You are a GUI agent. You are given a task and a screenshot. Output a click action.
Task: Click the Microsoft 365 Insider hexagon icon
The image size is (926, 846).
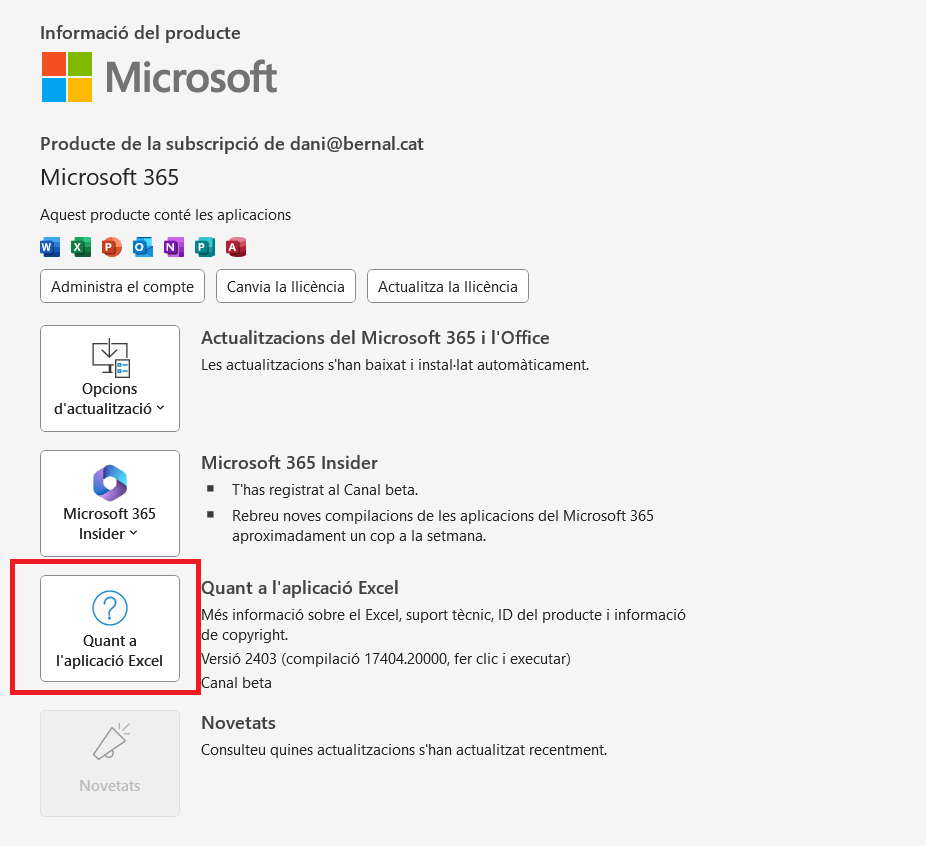pos(110,482)
